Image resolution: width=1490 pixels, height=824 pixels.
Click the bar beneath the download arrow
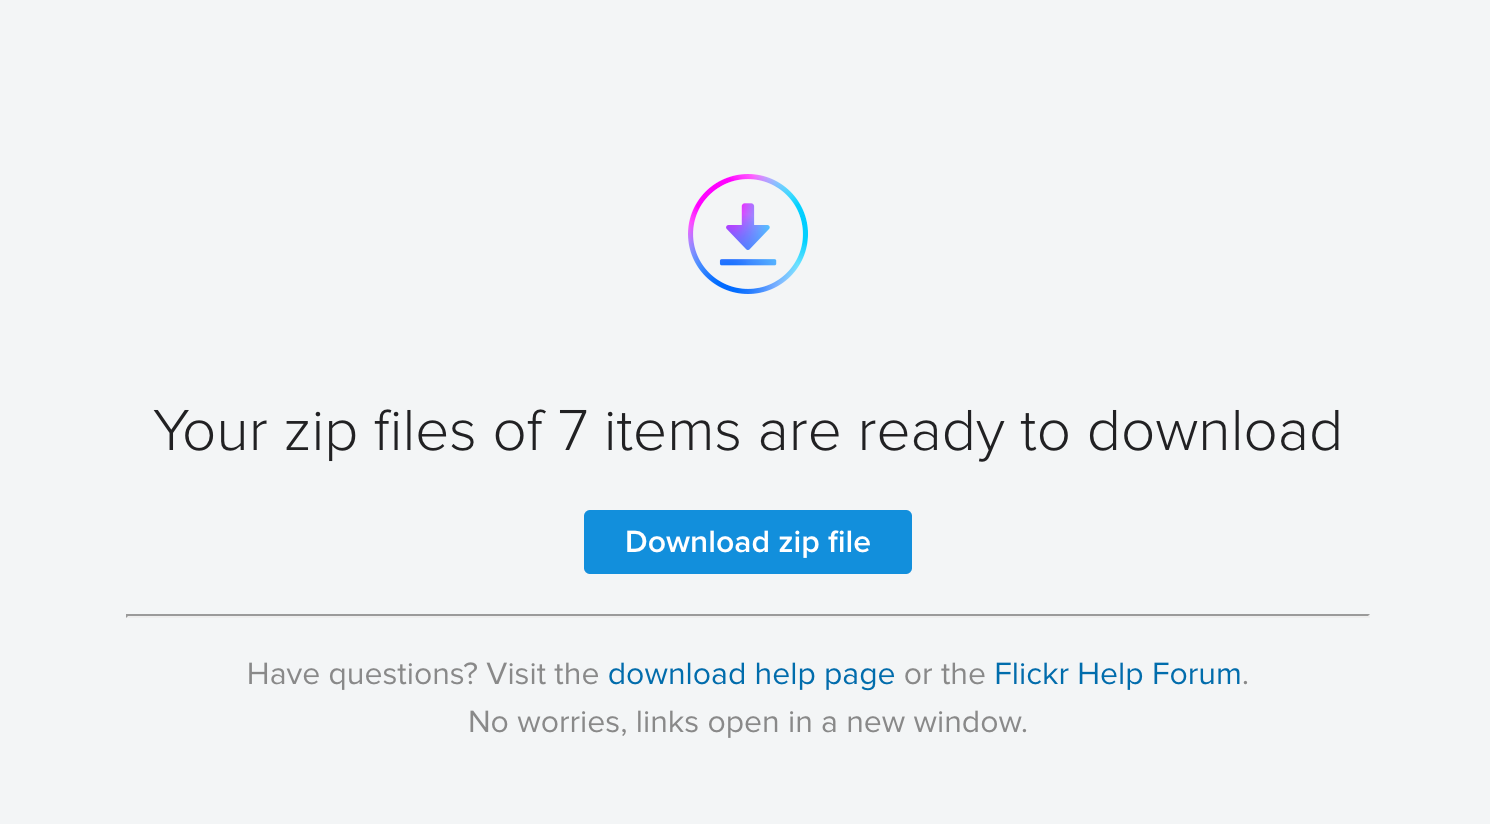tap(748, 262)
